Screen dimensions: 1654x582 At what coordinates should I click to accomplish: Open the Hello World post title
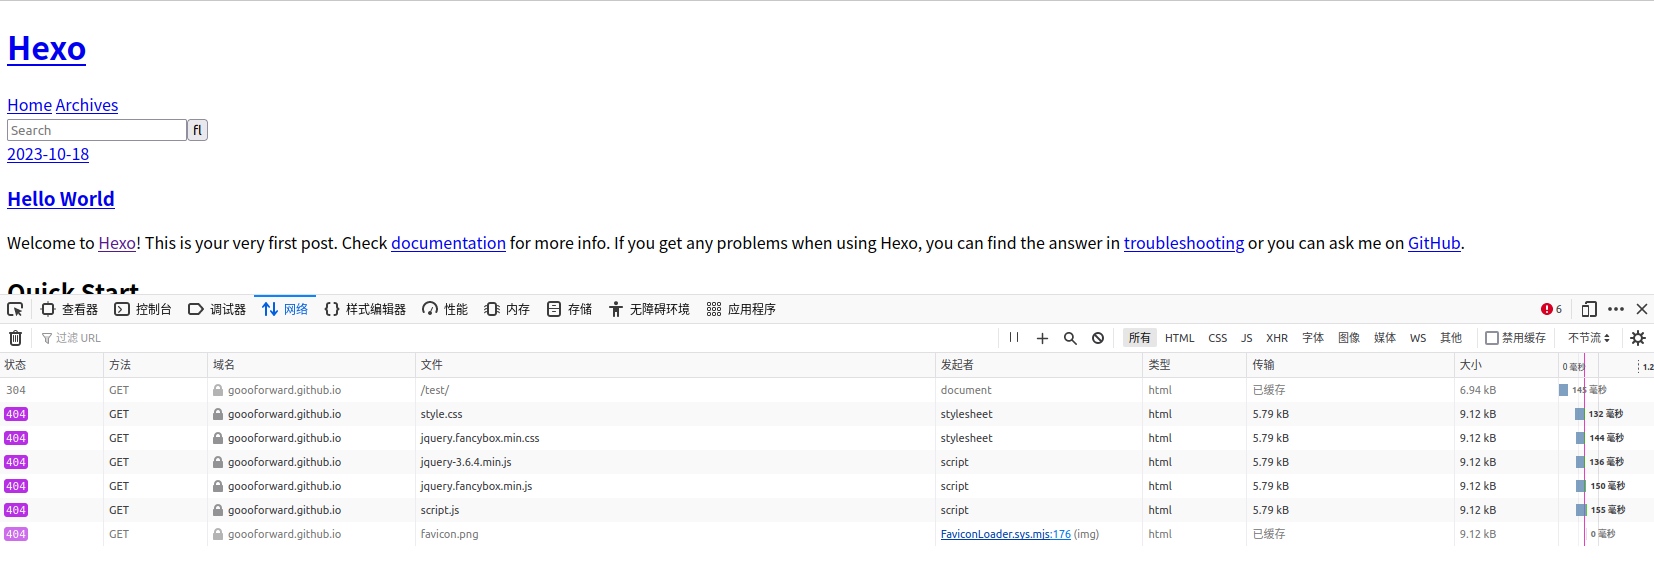(61, 199)
